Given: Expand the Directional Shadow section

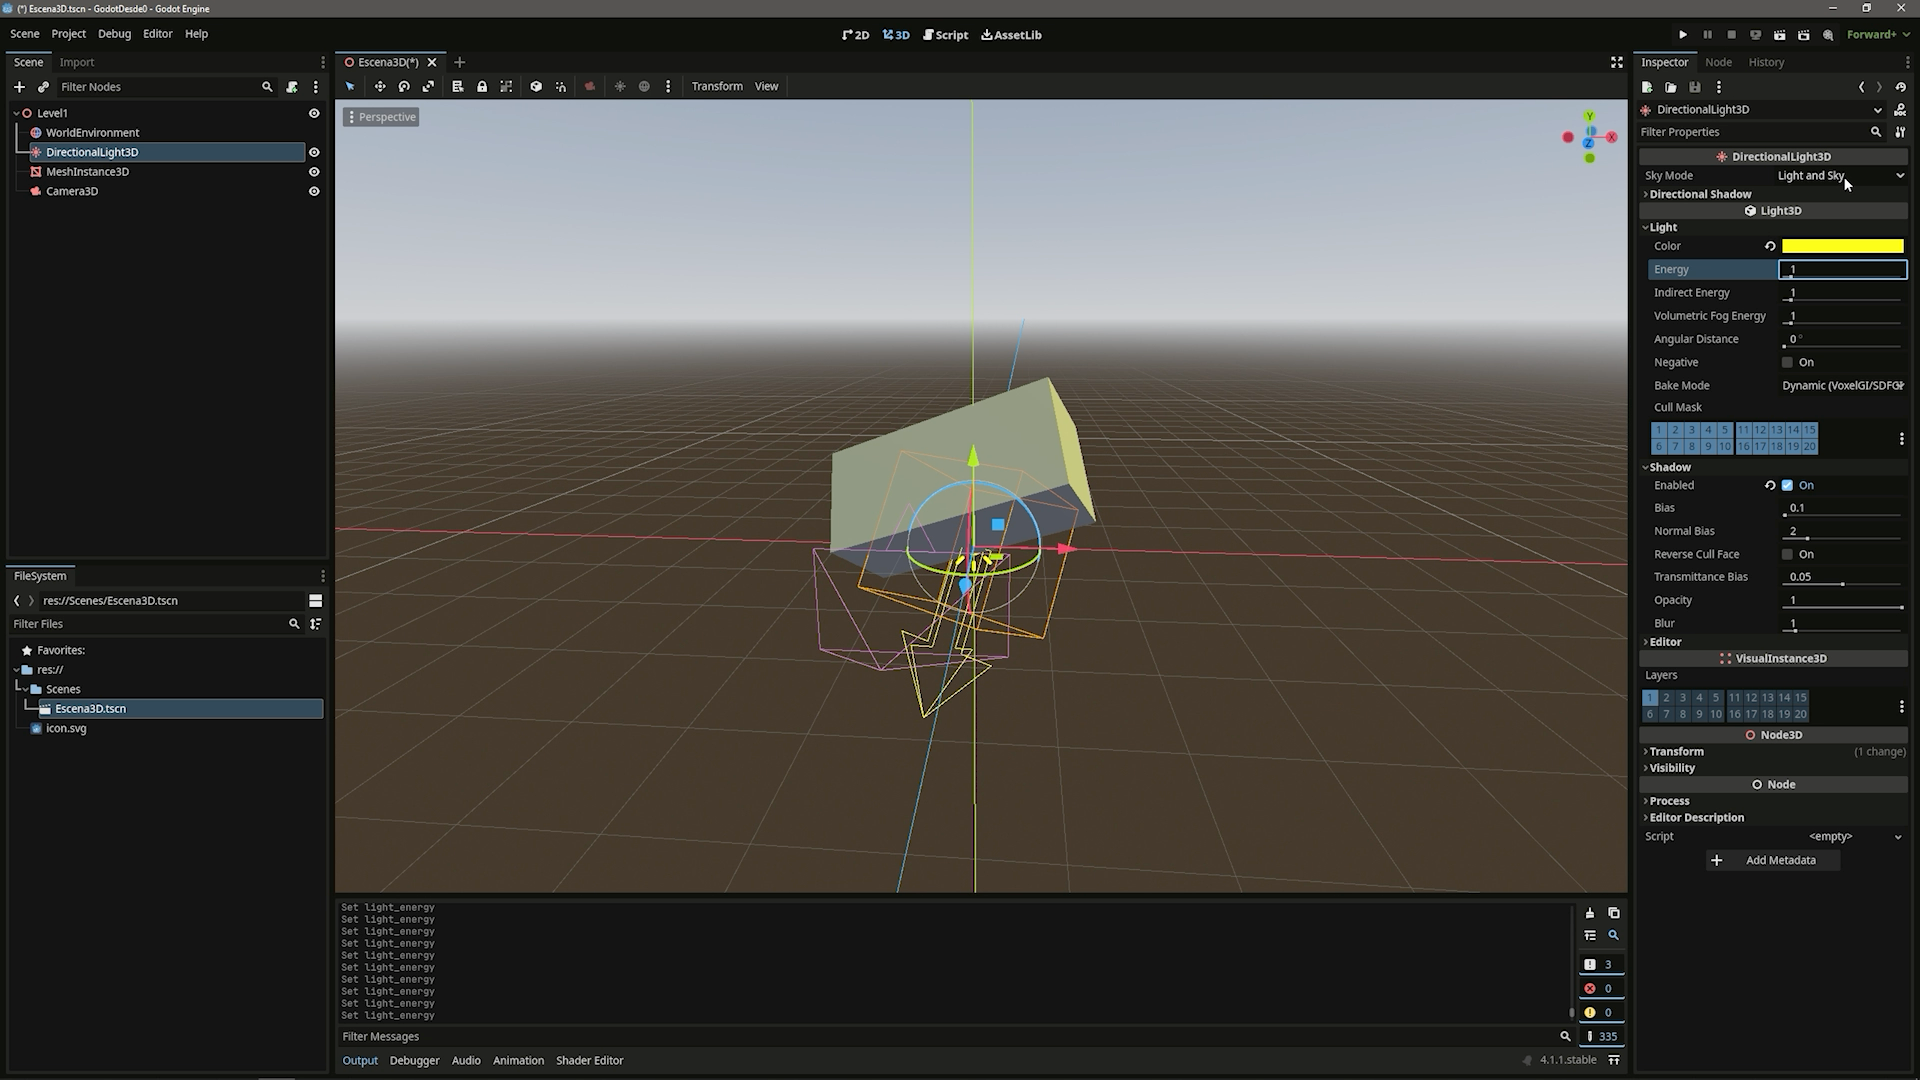Looking at the screenshot, I should (1700, 194).
